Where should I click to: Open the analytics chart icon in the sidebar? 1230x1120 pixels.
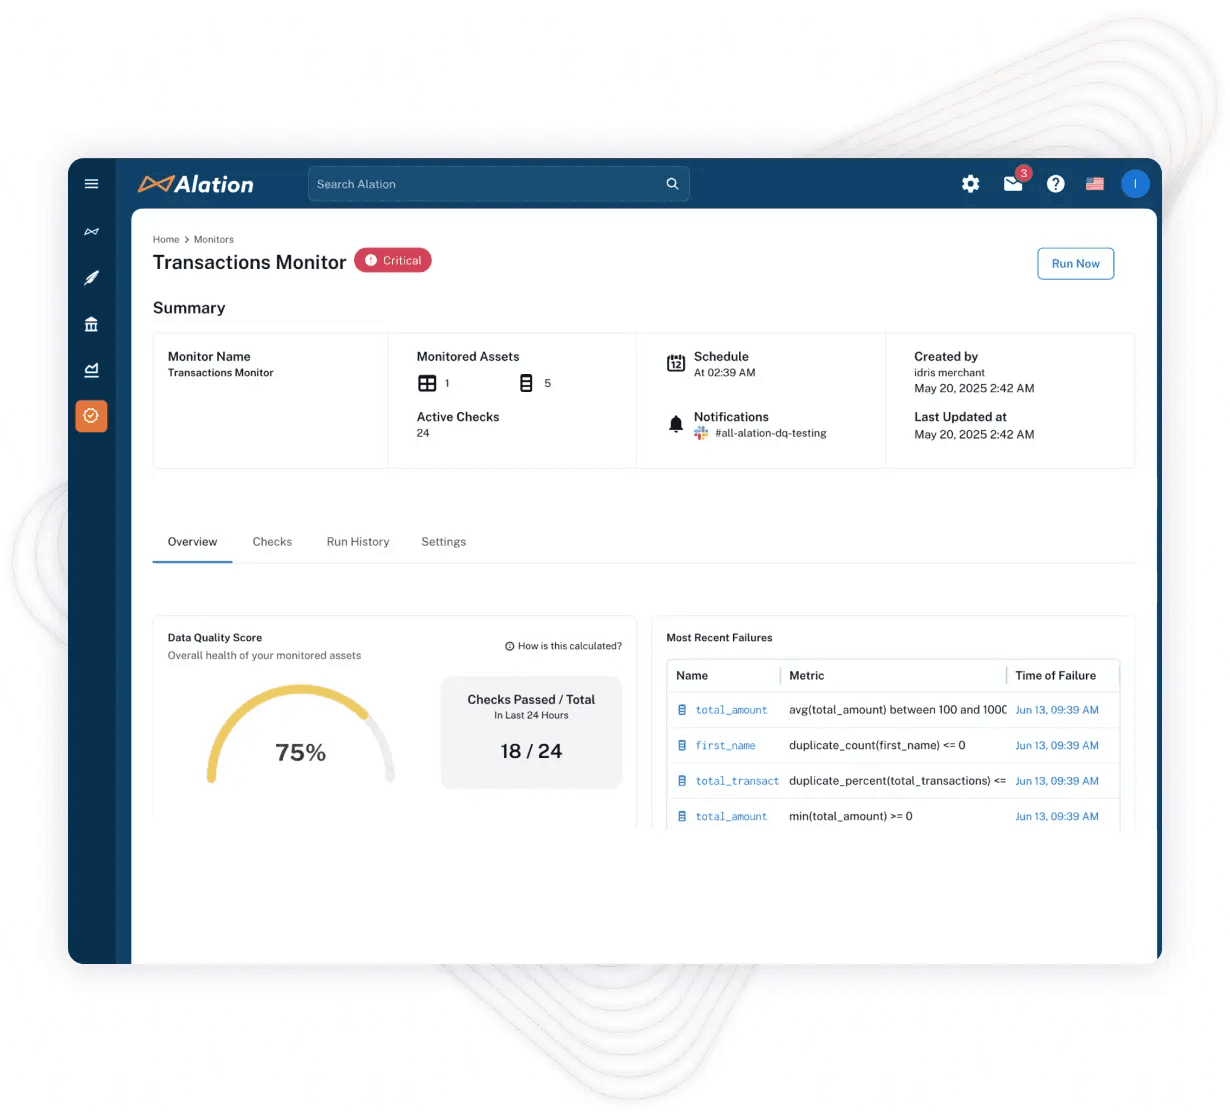coord(91,370)
